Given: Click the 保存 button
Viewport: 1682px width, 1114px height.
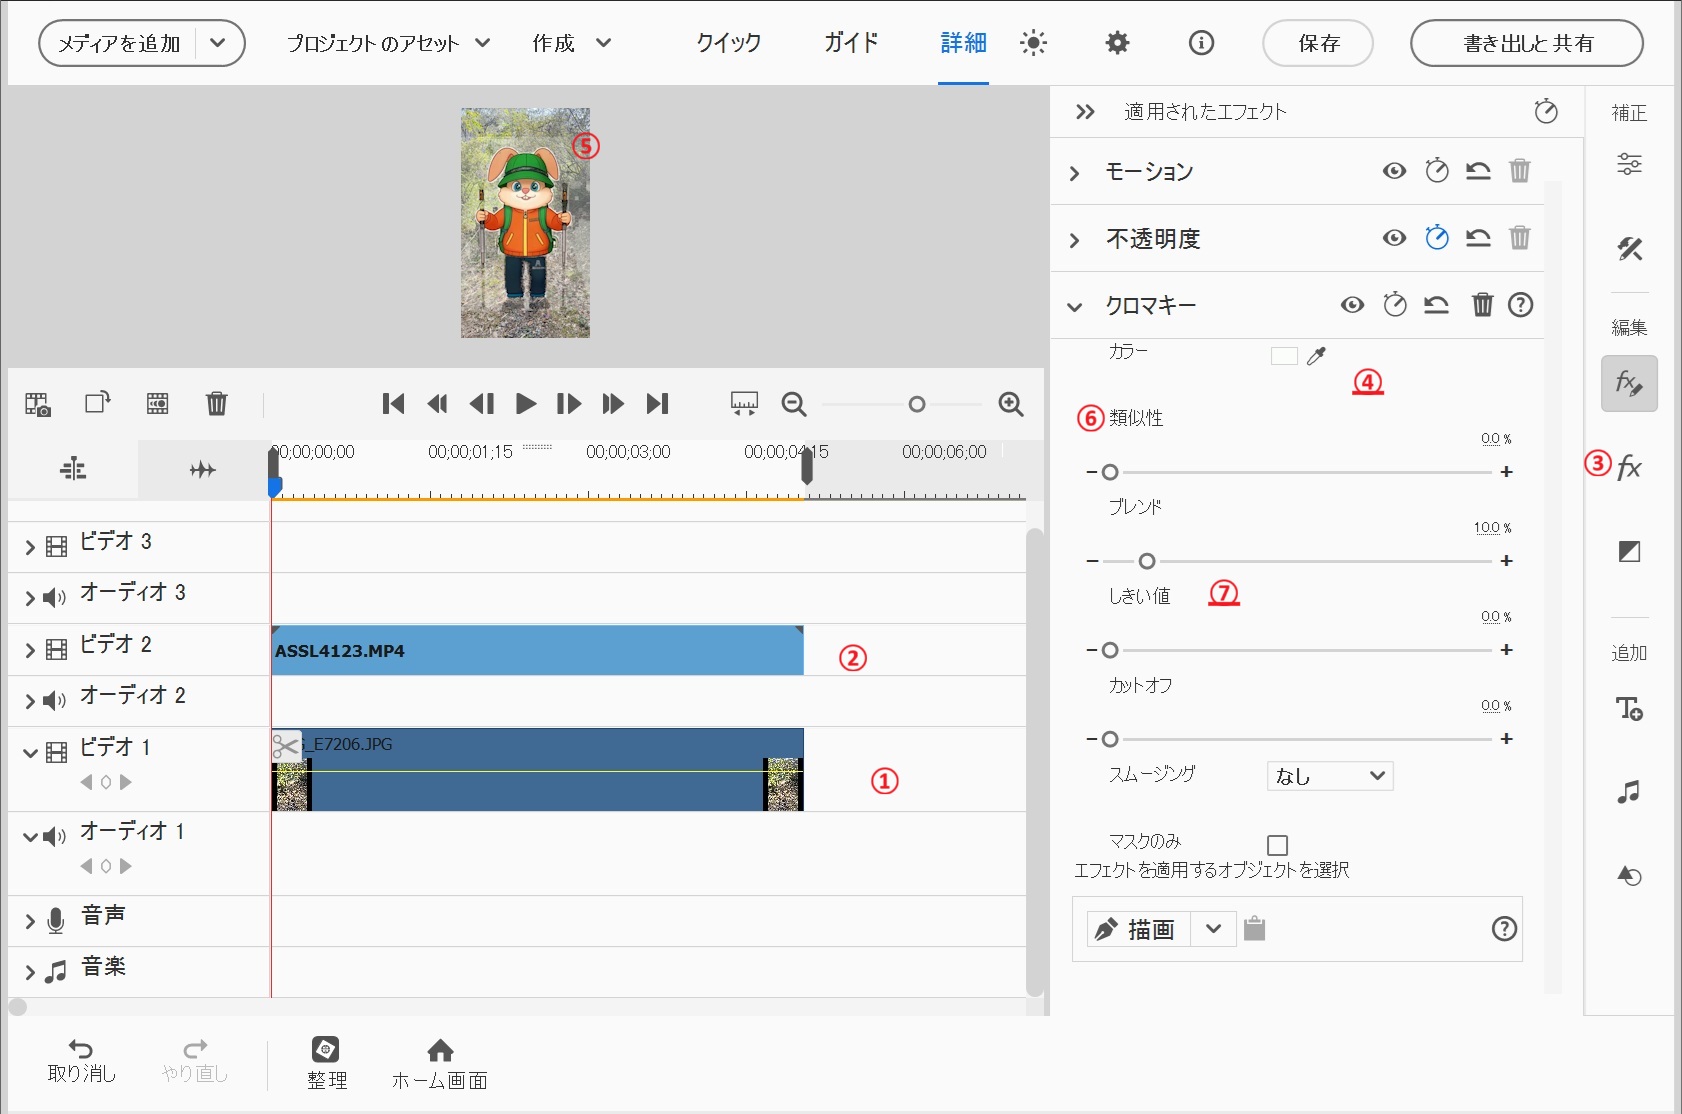Looking at the screenshot, I should (1317, 44).
